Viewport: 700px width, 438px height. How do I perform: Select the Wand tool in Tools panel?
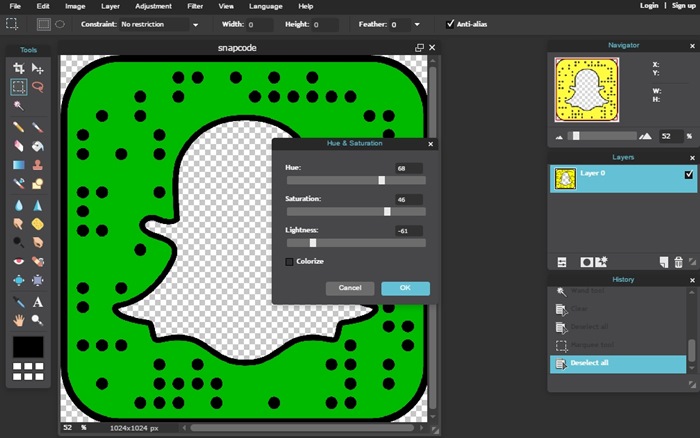[19, 105]
